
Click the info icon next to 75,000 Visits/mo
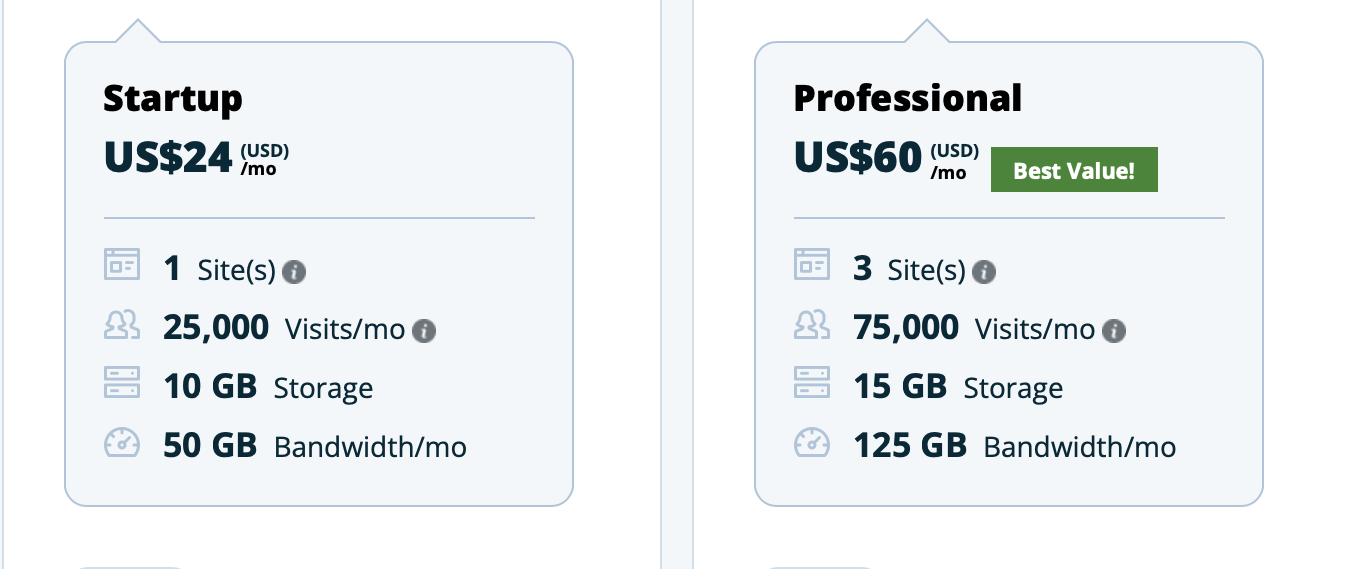[x=1114, y=330]
